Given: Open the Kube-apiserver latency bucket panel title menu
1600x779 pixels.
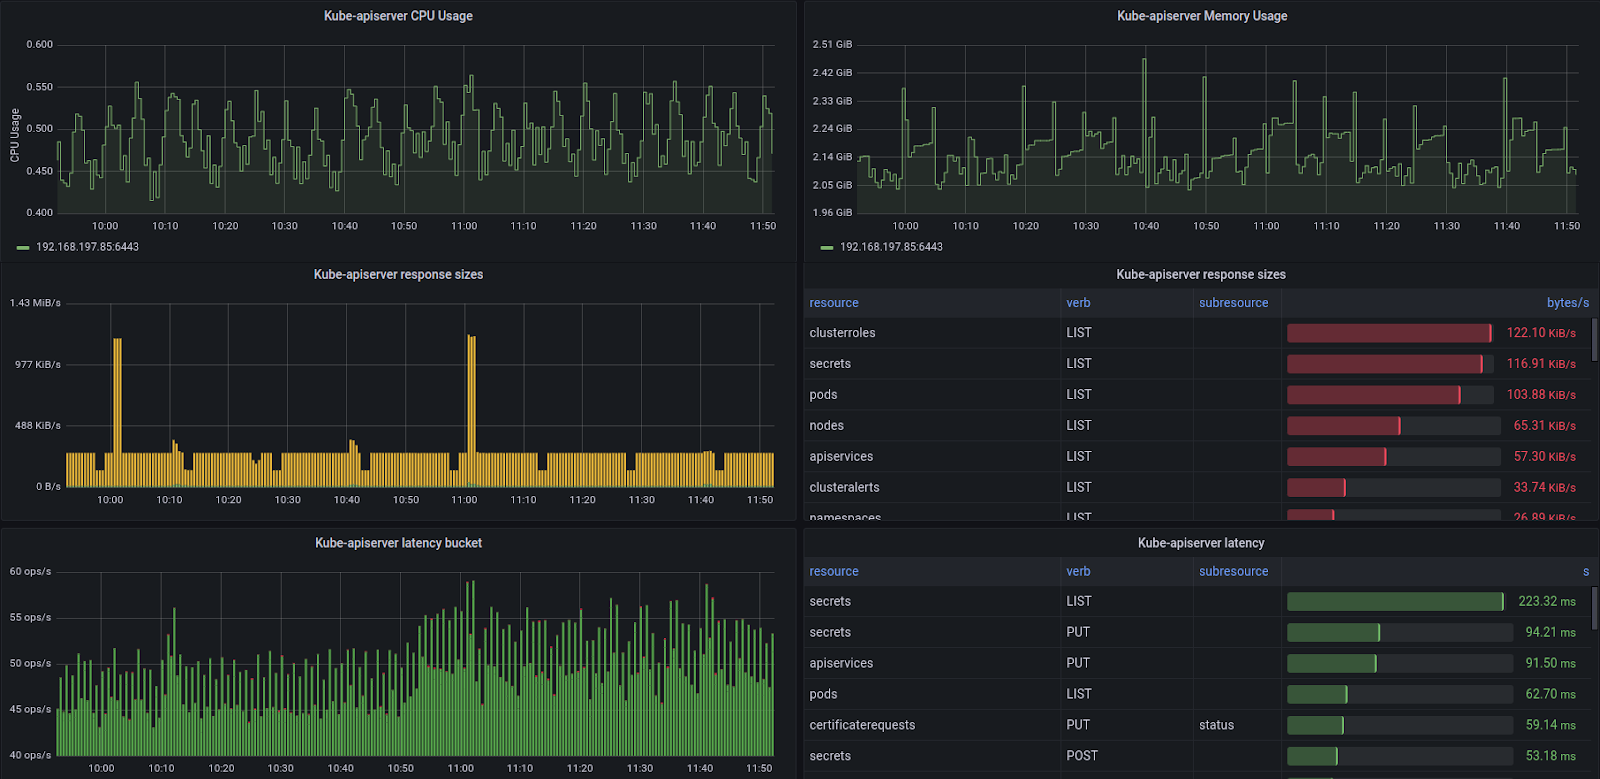Looking at the screenshot, I should (x=398, y=543).
